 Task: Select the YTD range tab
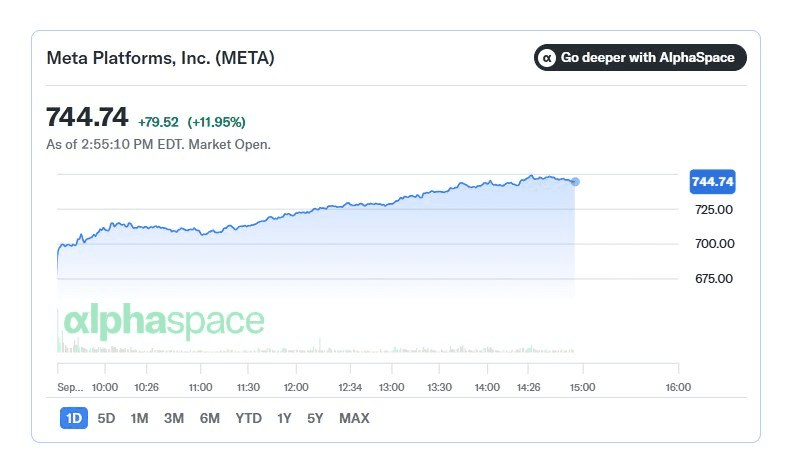click(248, 418)
